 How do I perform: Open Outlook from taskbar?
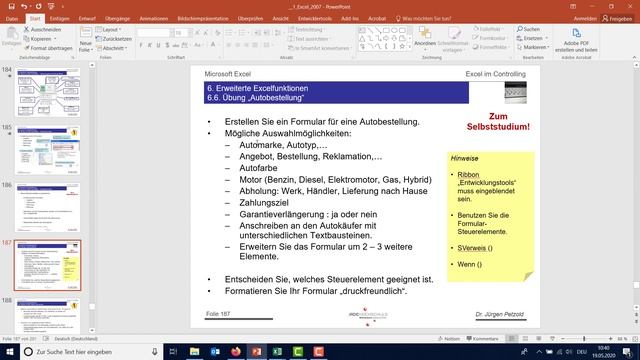click(215, 351)
